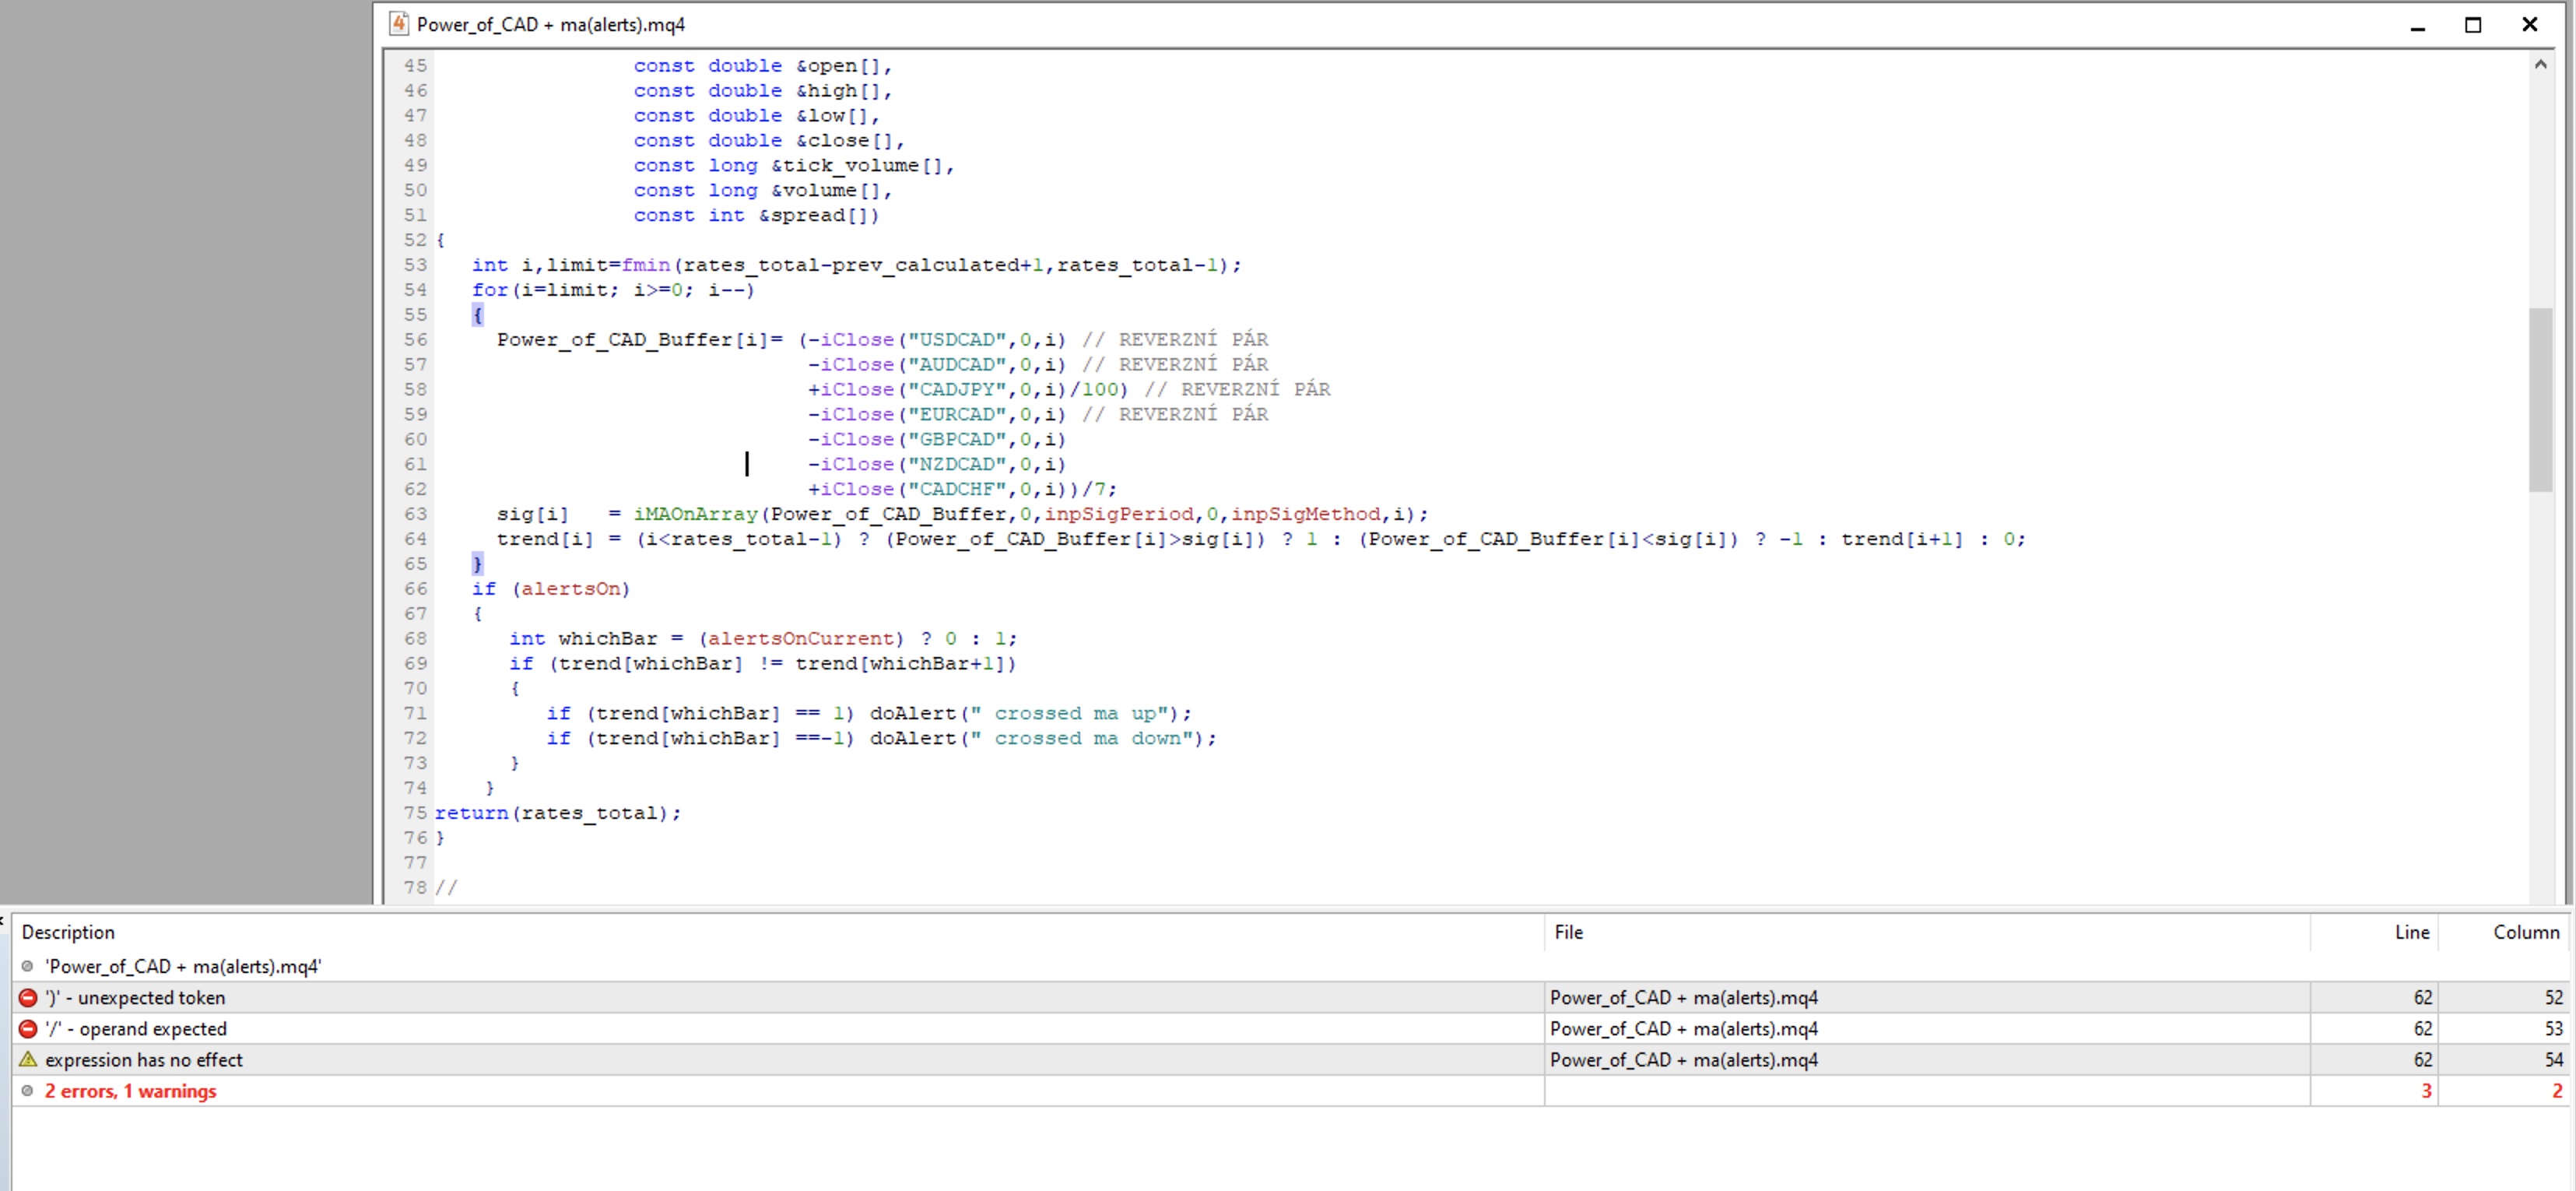Click the vertical scrollbar thumb in editor
Screen dimensions: 2576x1191
tap(2540, 400)
